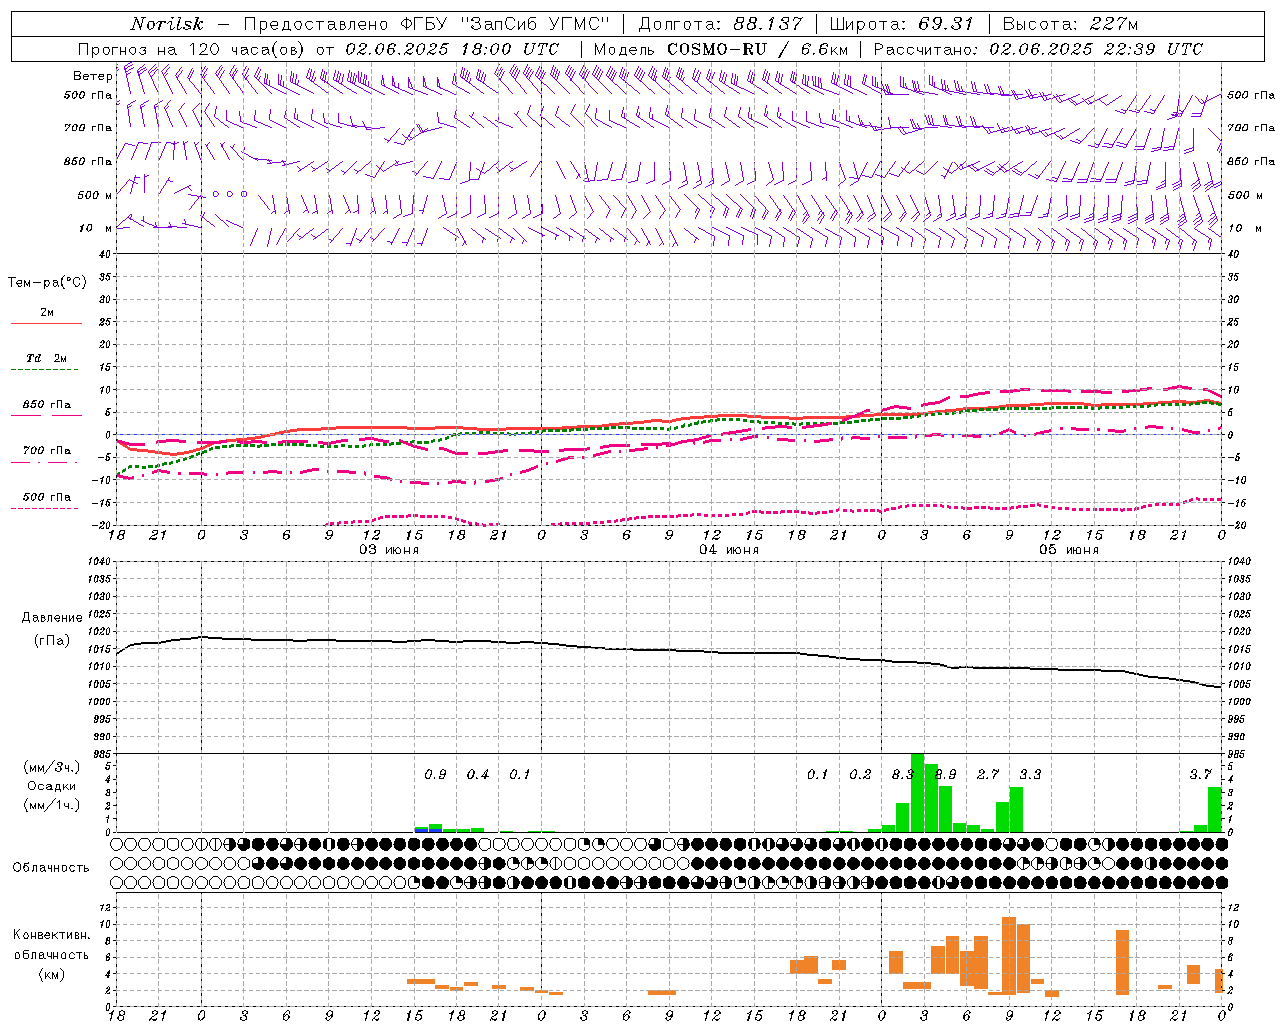Click the '03 июня' date label
The width and height of the screenshot is (1280, 1024).
[389, 550]
